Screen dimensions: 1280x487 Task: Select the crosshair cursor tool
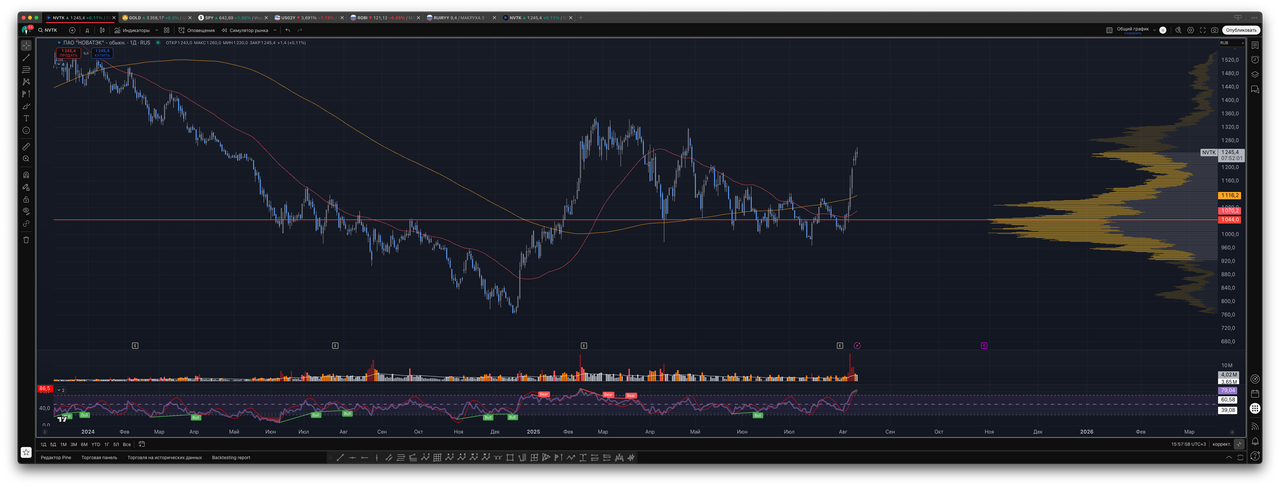click(26, 46)
